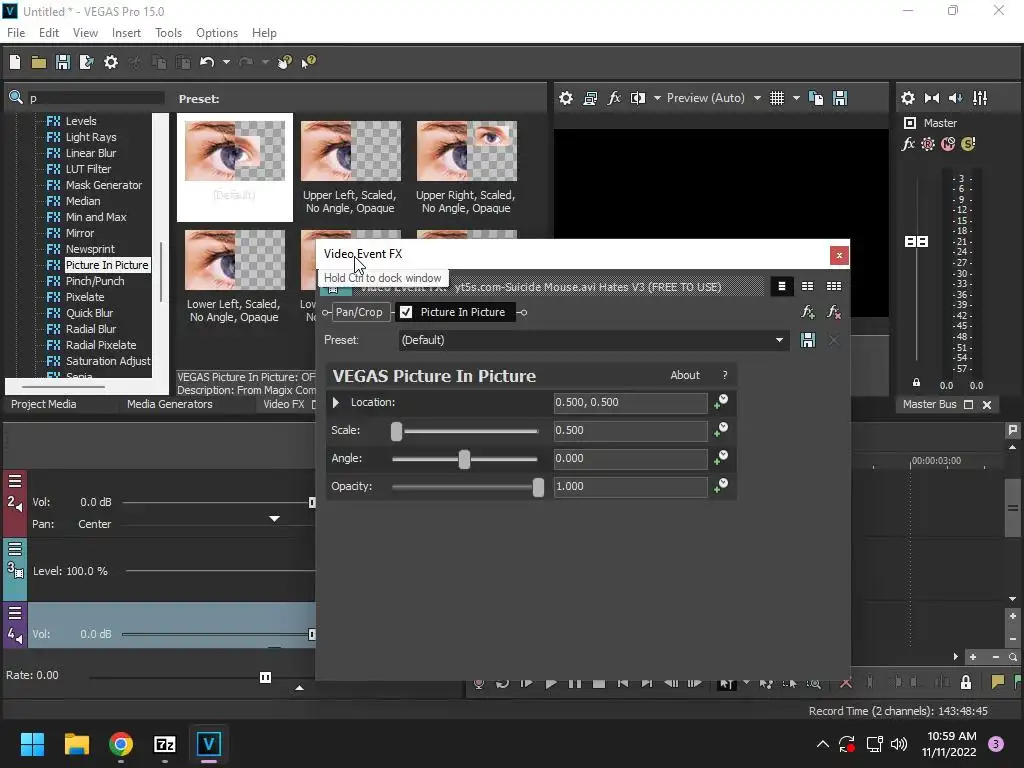The height and width of the screenshot is (768, 1024).
Task: Open the Insert menu
Action: (x=126, y=33)
